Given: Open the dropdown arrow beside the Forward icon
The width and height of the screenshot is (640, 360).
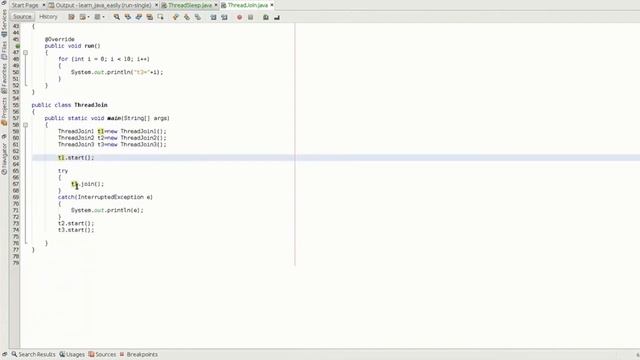Looking at the screenshot, I should point(103,17).
